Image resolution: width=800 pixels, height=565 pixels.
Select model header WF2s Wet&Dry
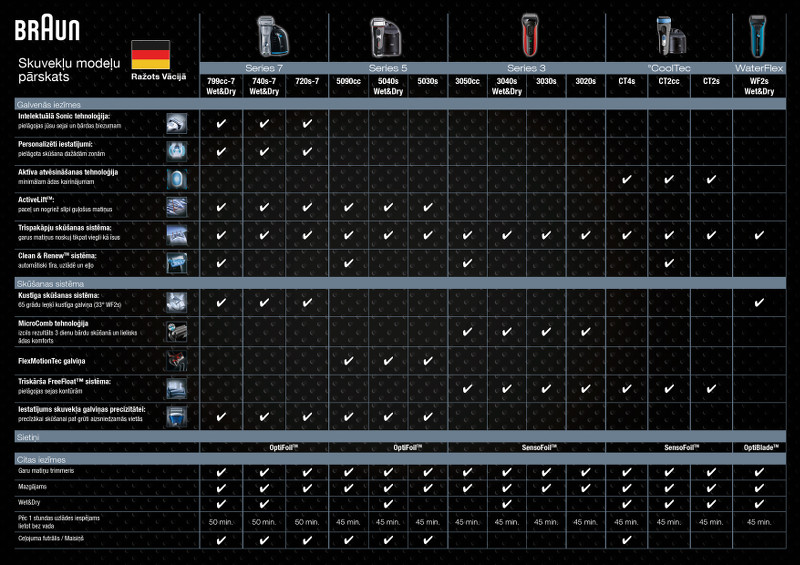pyautogui.click(x=759, y=86)
